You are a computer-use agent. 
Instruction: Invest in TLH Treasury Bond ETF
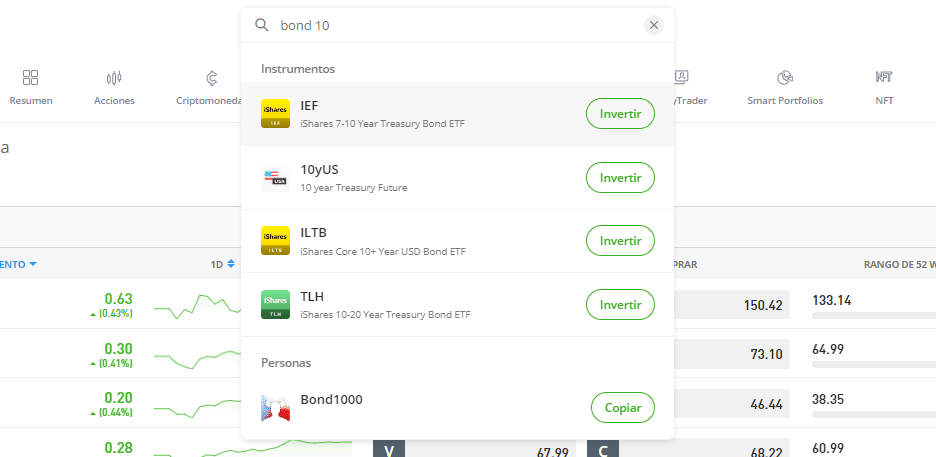pos(620,304)
